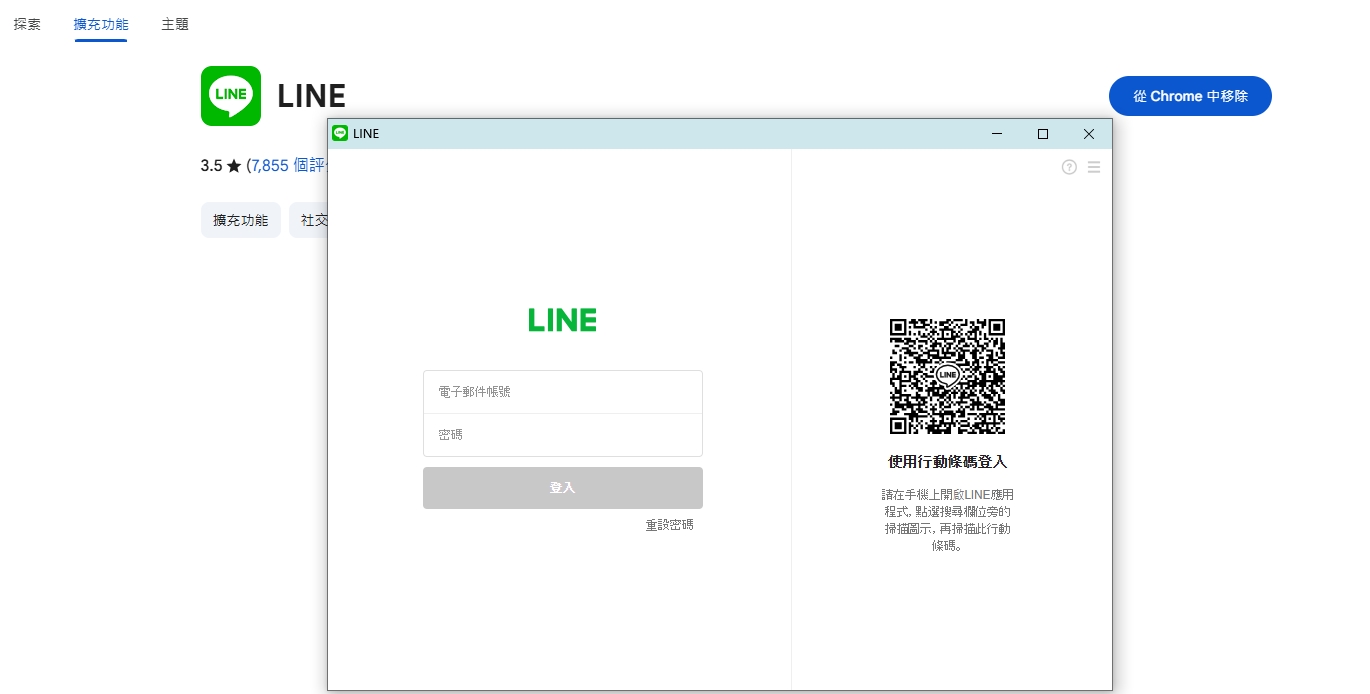
Task: Switch to the 探索 tab
Action: point(27,24)
